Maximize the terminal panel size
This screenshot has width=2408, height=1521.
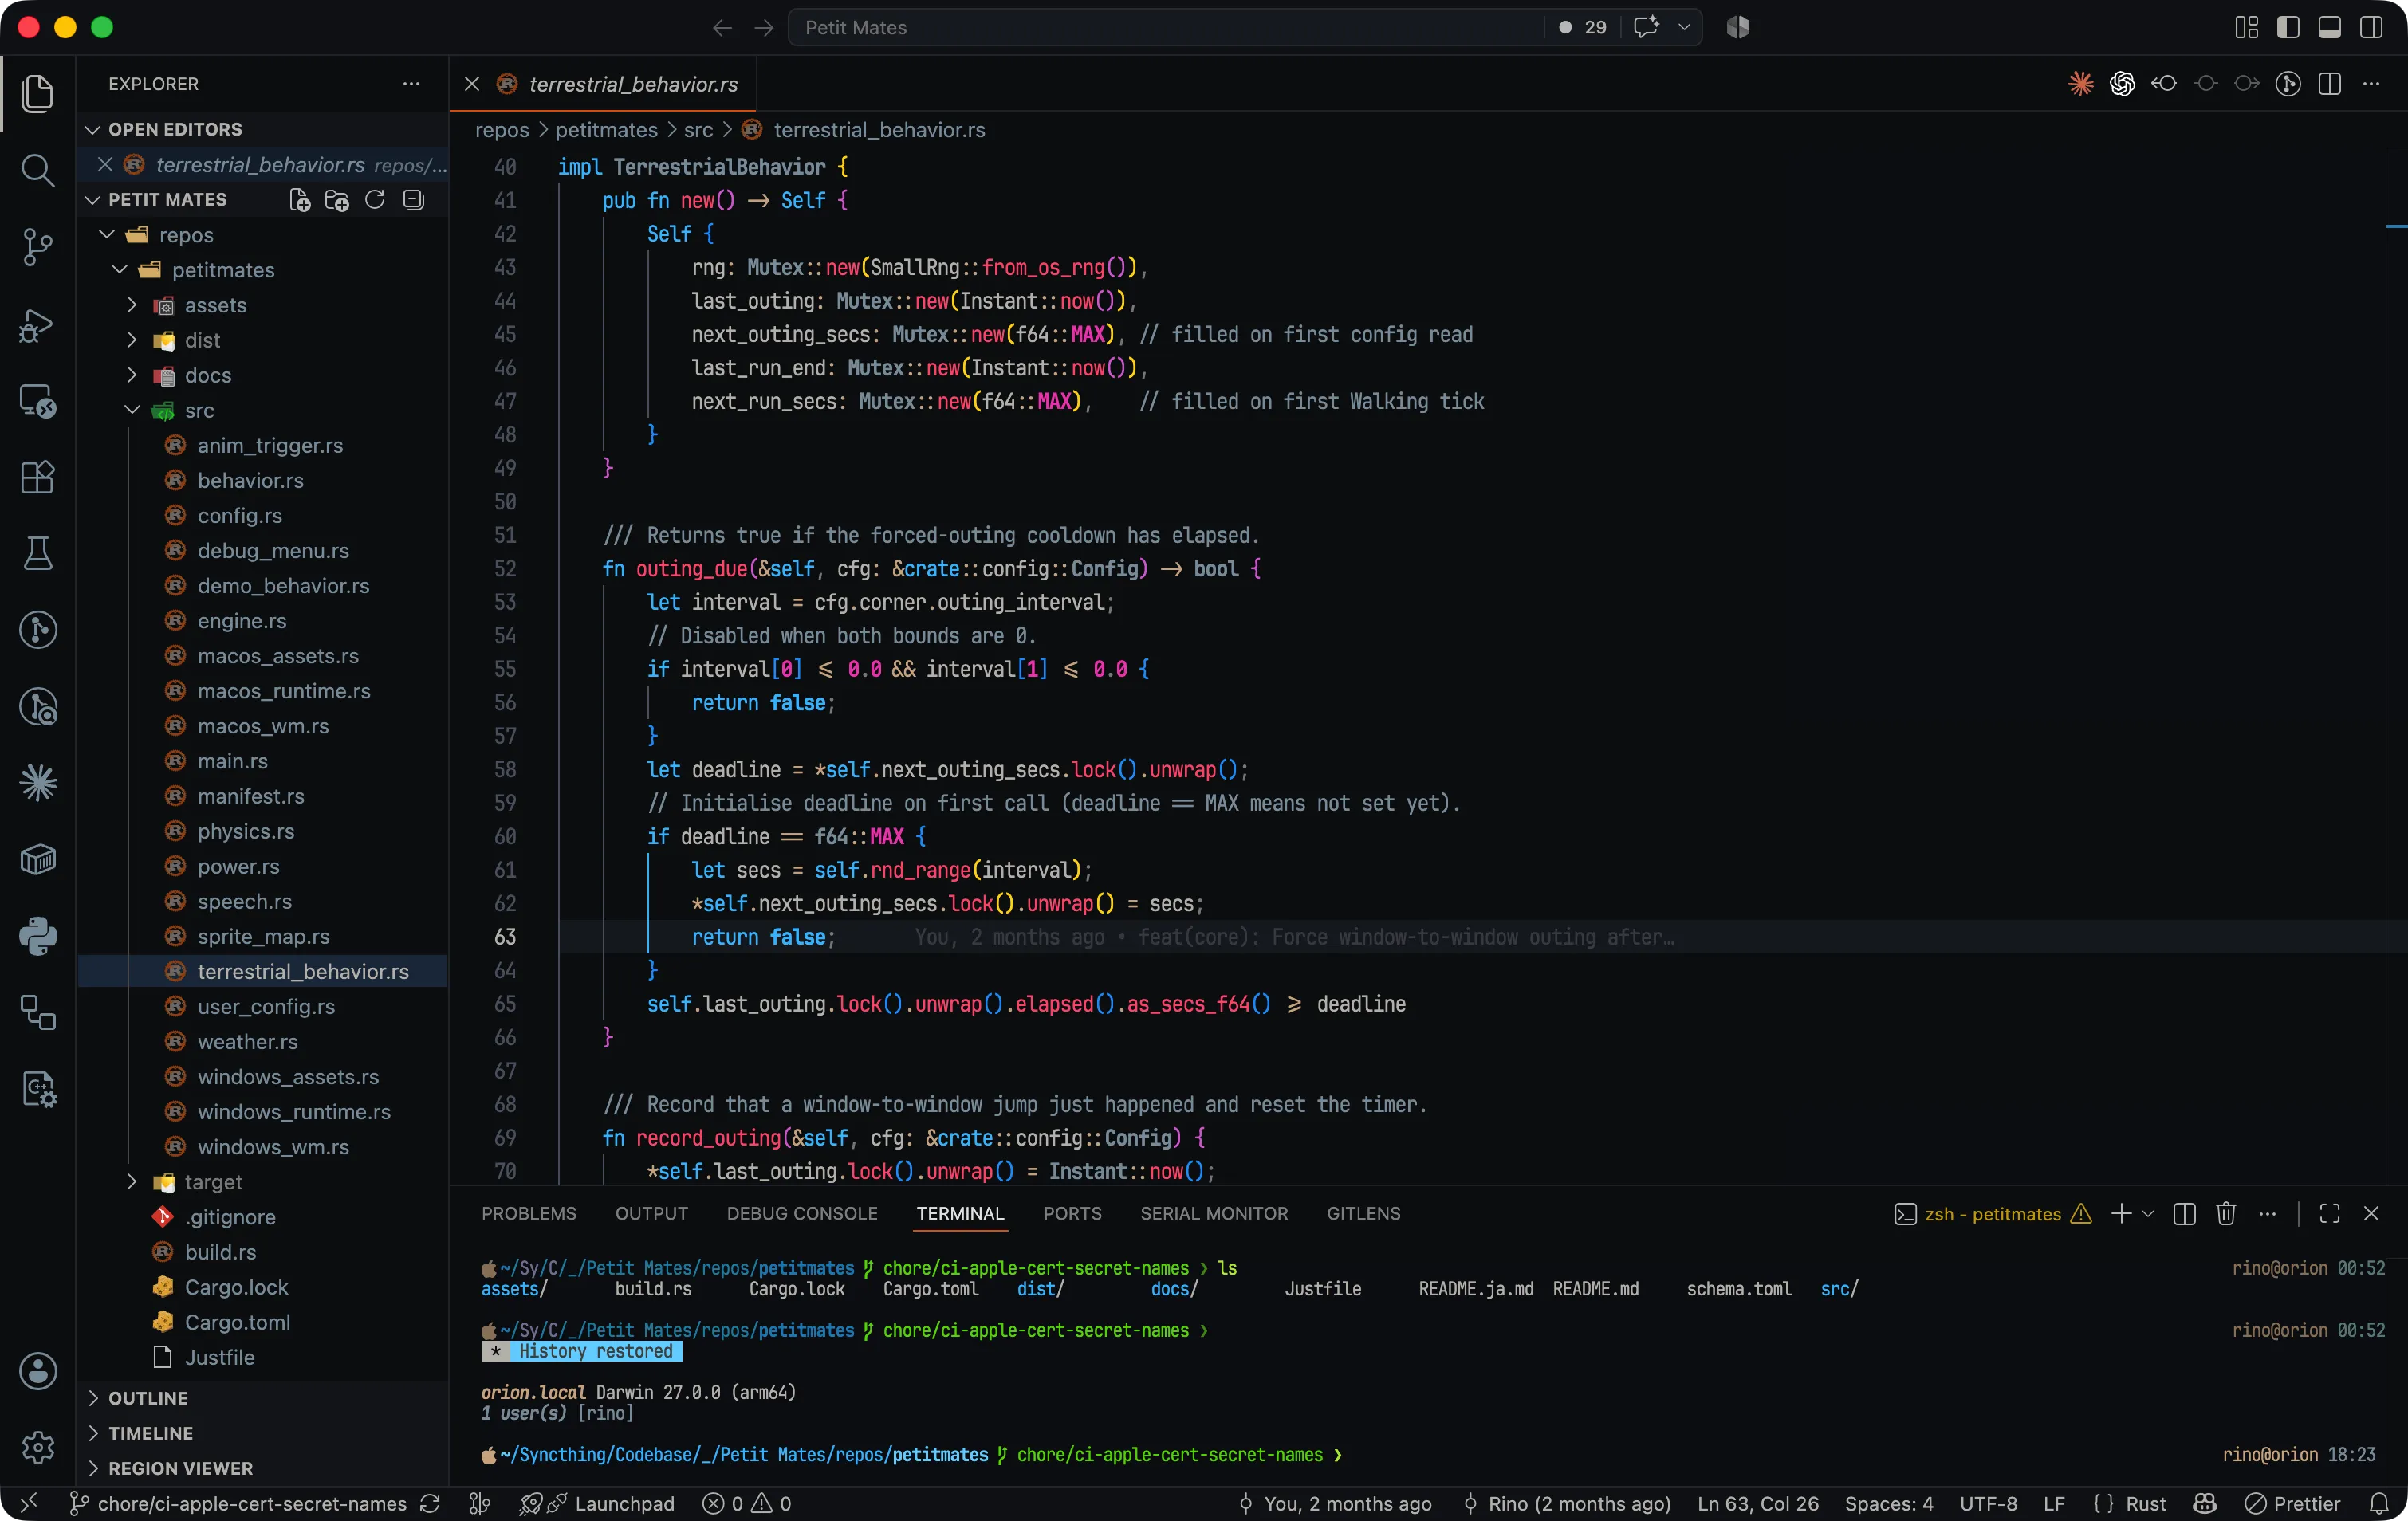(2329, 1213)
